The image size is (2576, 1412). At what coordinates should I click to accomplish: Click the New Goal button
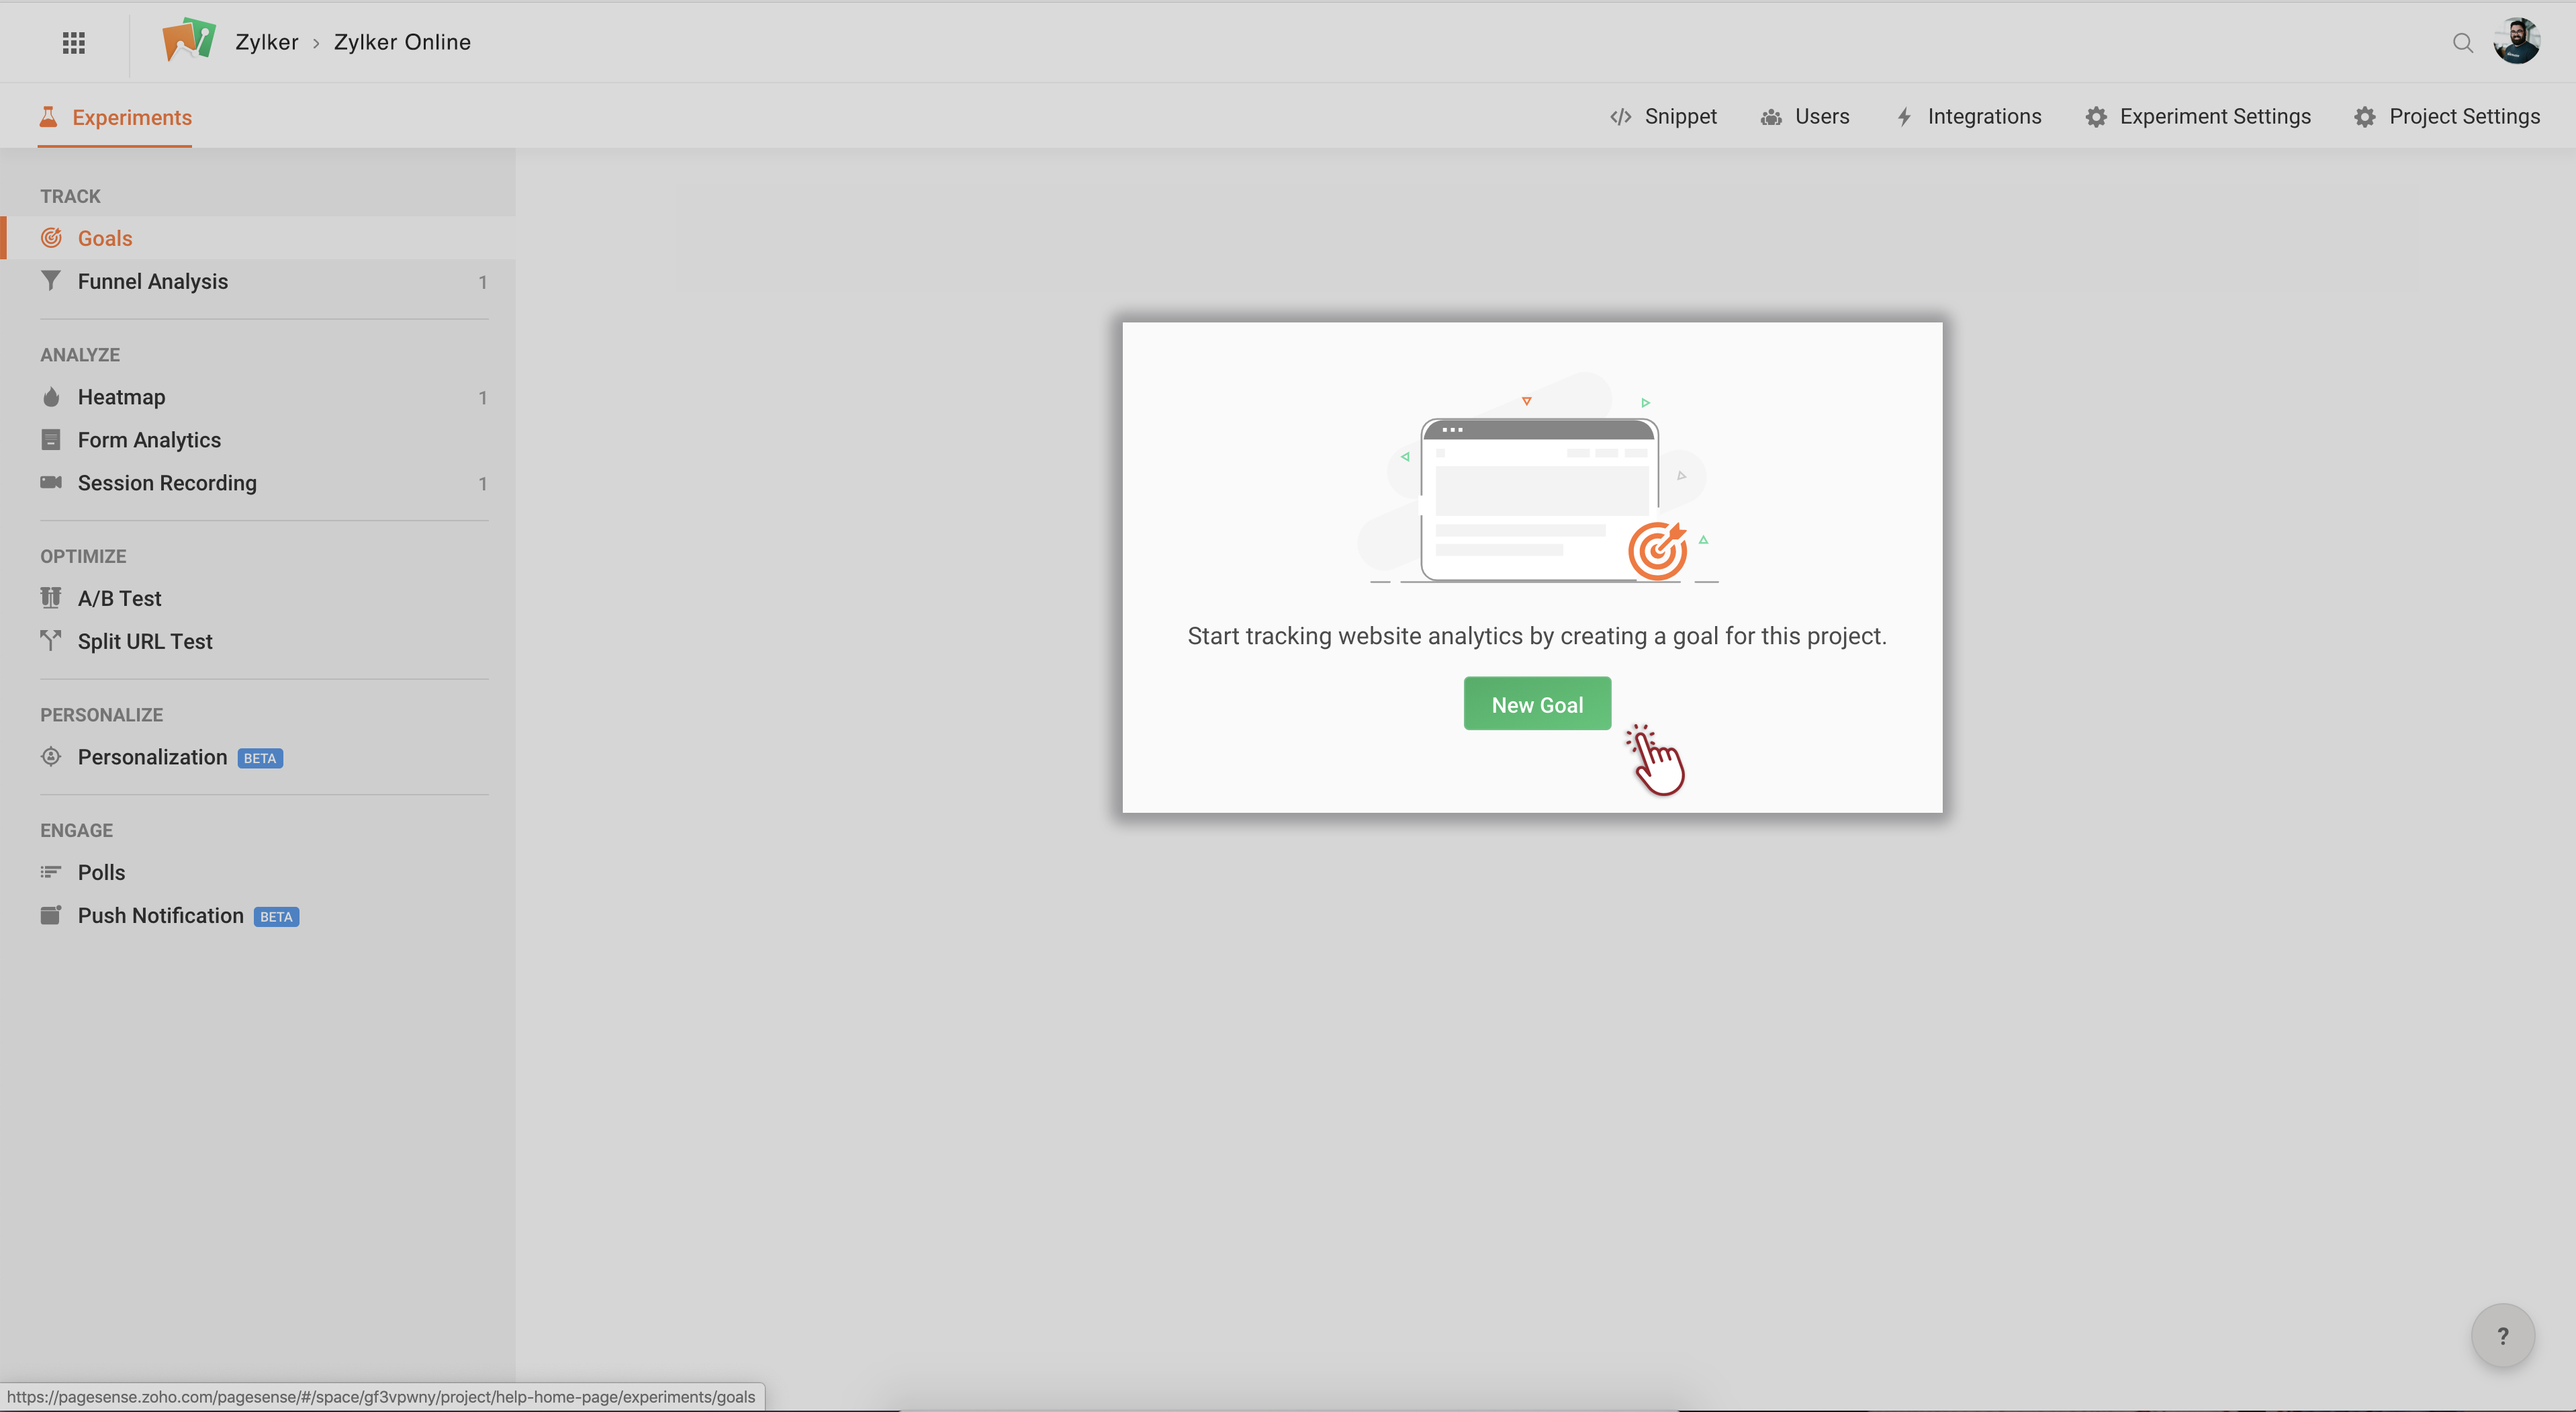click(1537, 704)
